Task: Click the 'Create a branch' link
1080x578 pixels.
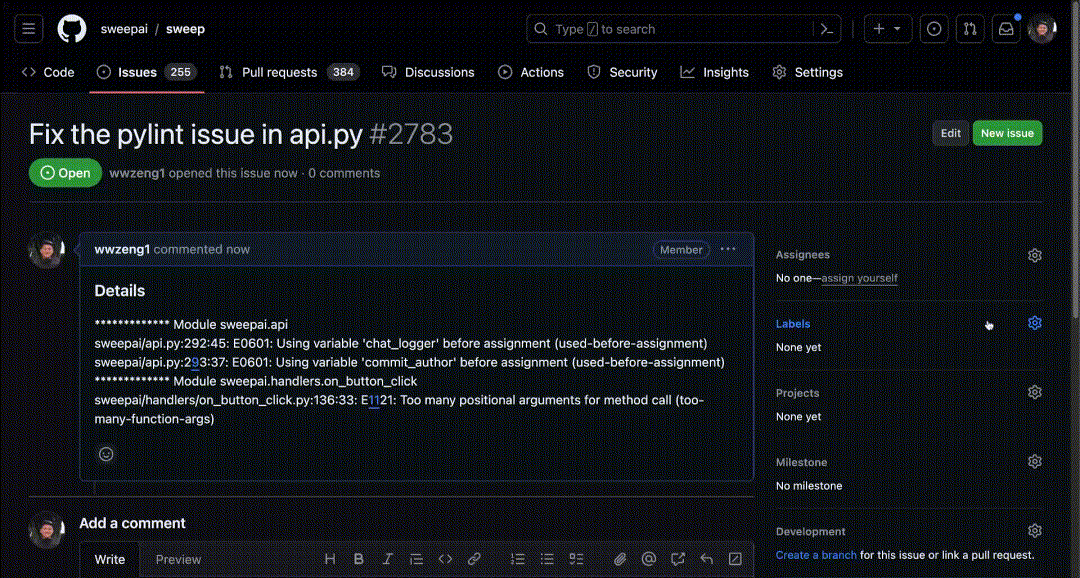Action: (816, 555)
